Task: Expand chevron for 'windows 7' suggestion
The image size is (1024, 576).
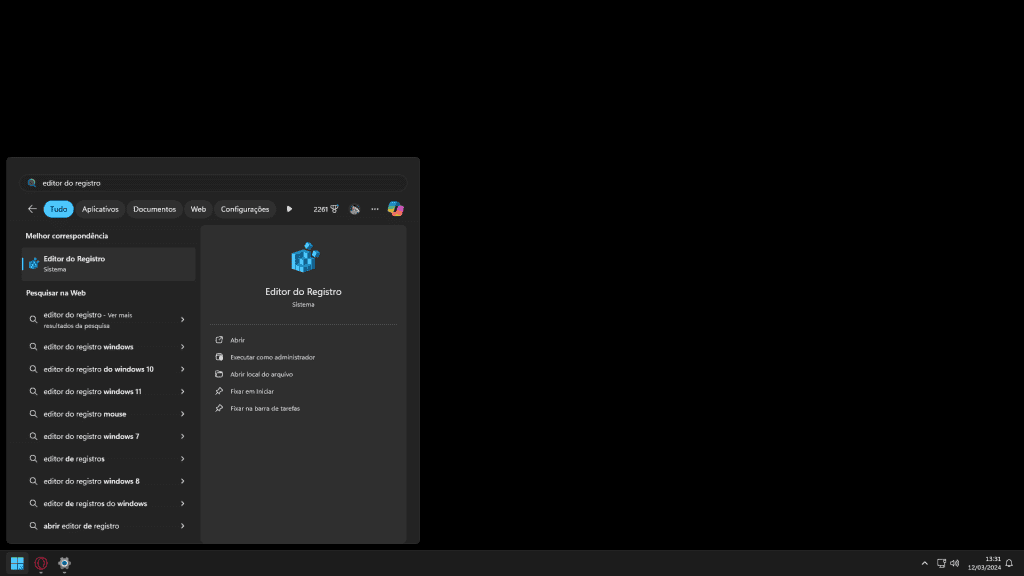Action: click(183, 436)
